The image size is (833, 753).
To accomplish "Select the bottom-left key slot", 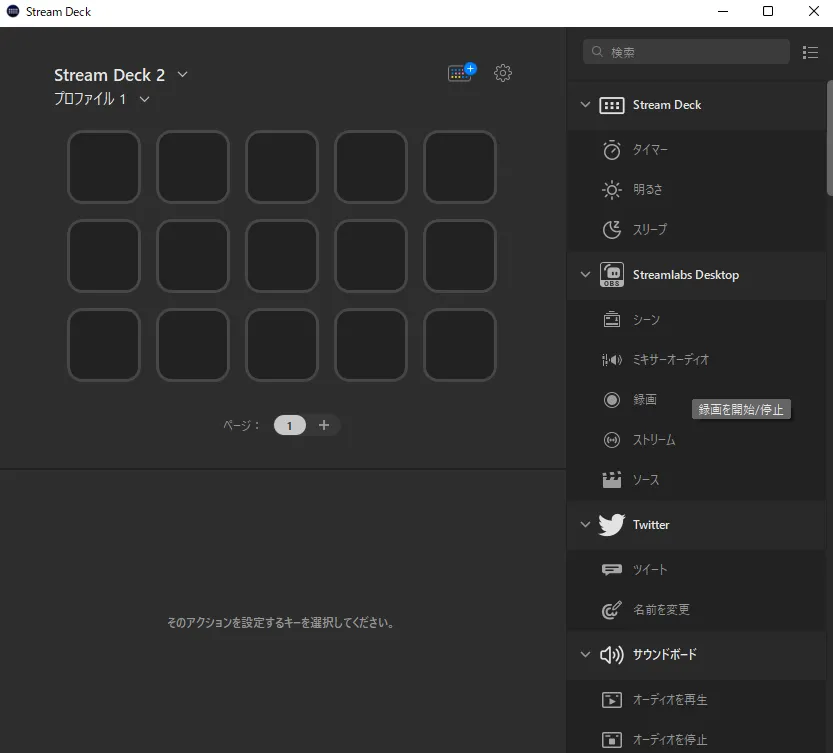I will [x=104, y=345].
